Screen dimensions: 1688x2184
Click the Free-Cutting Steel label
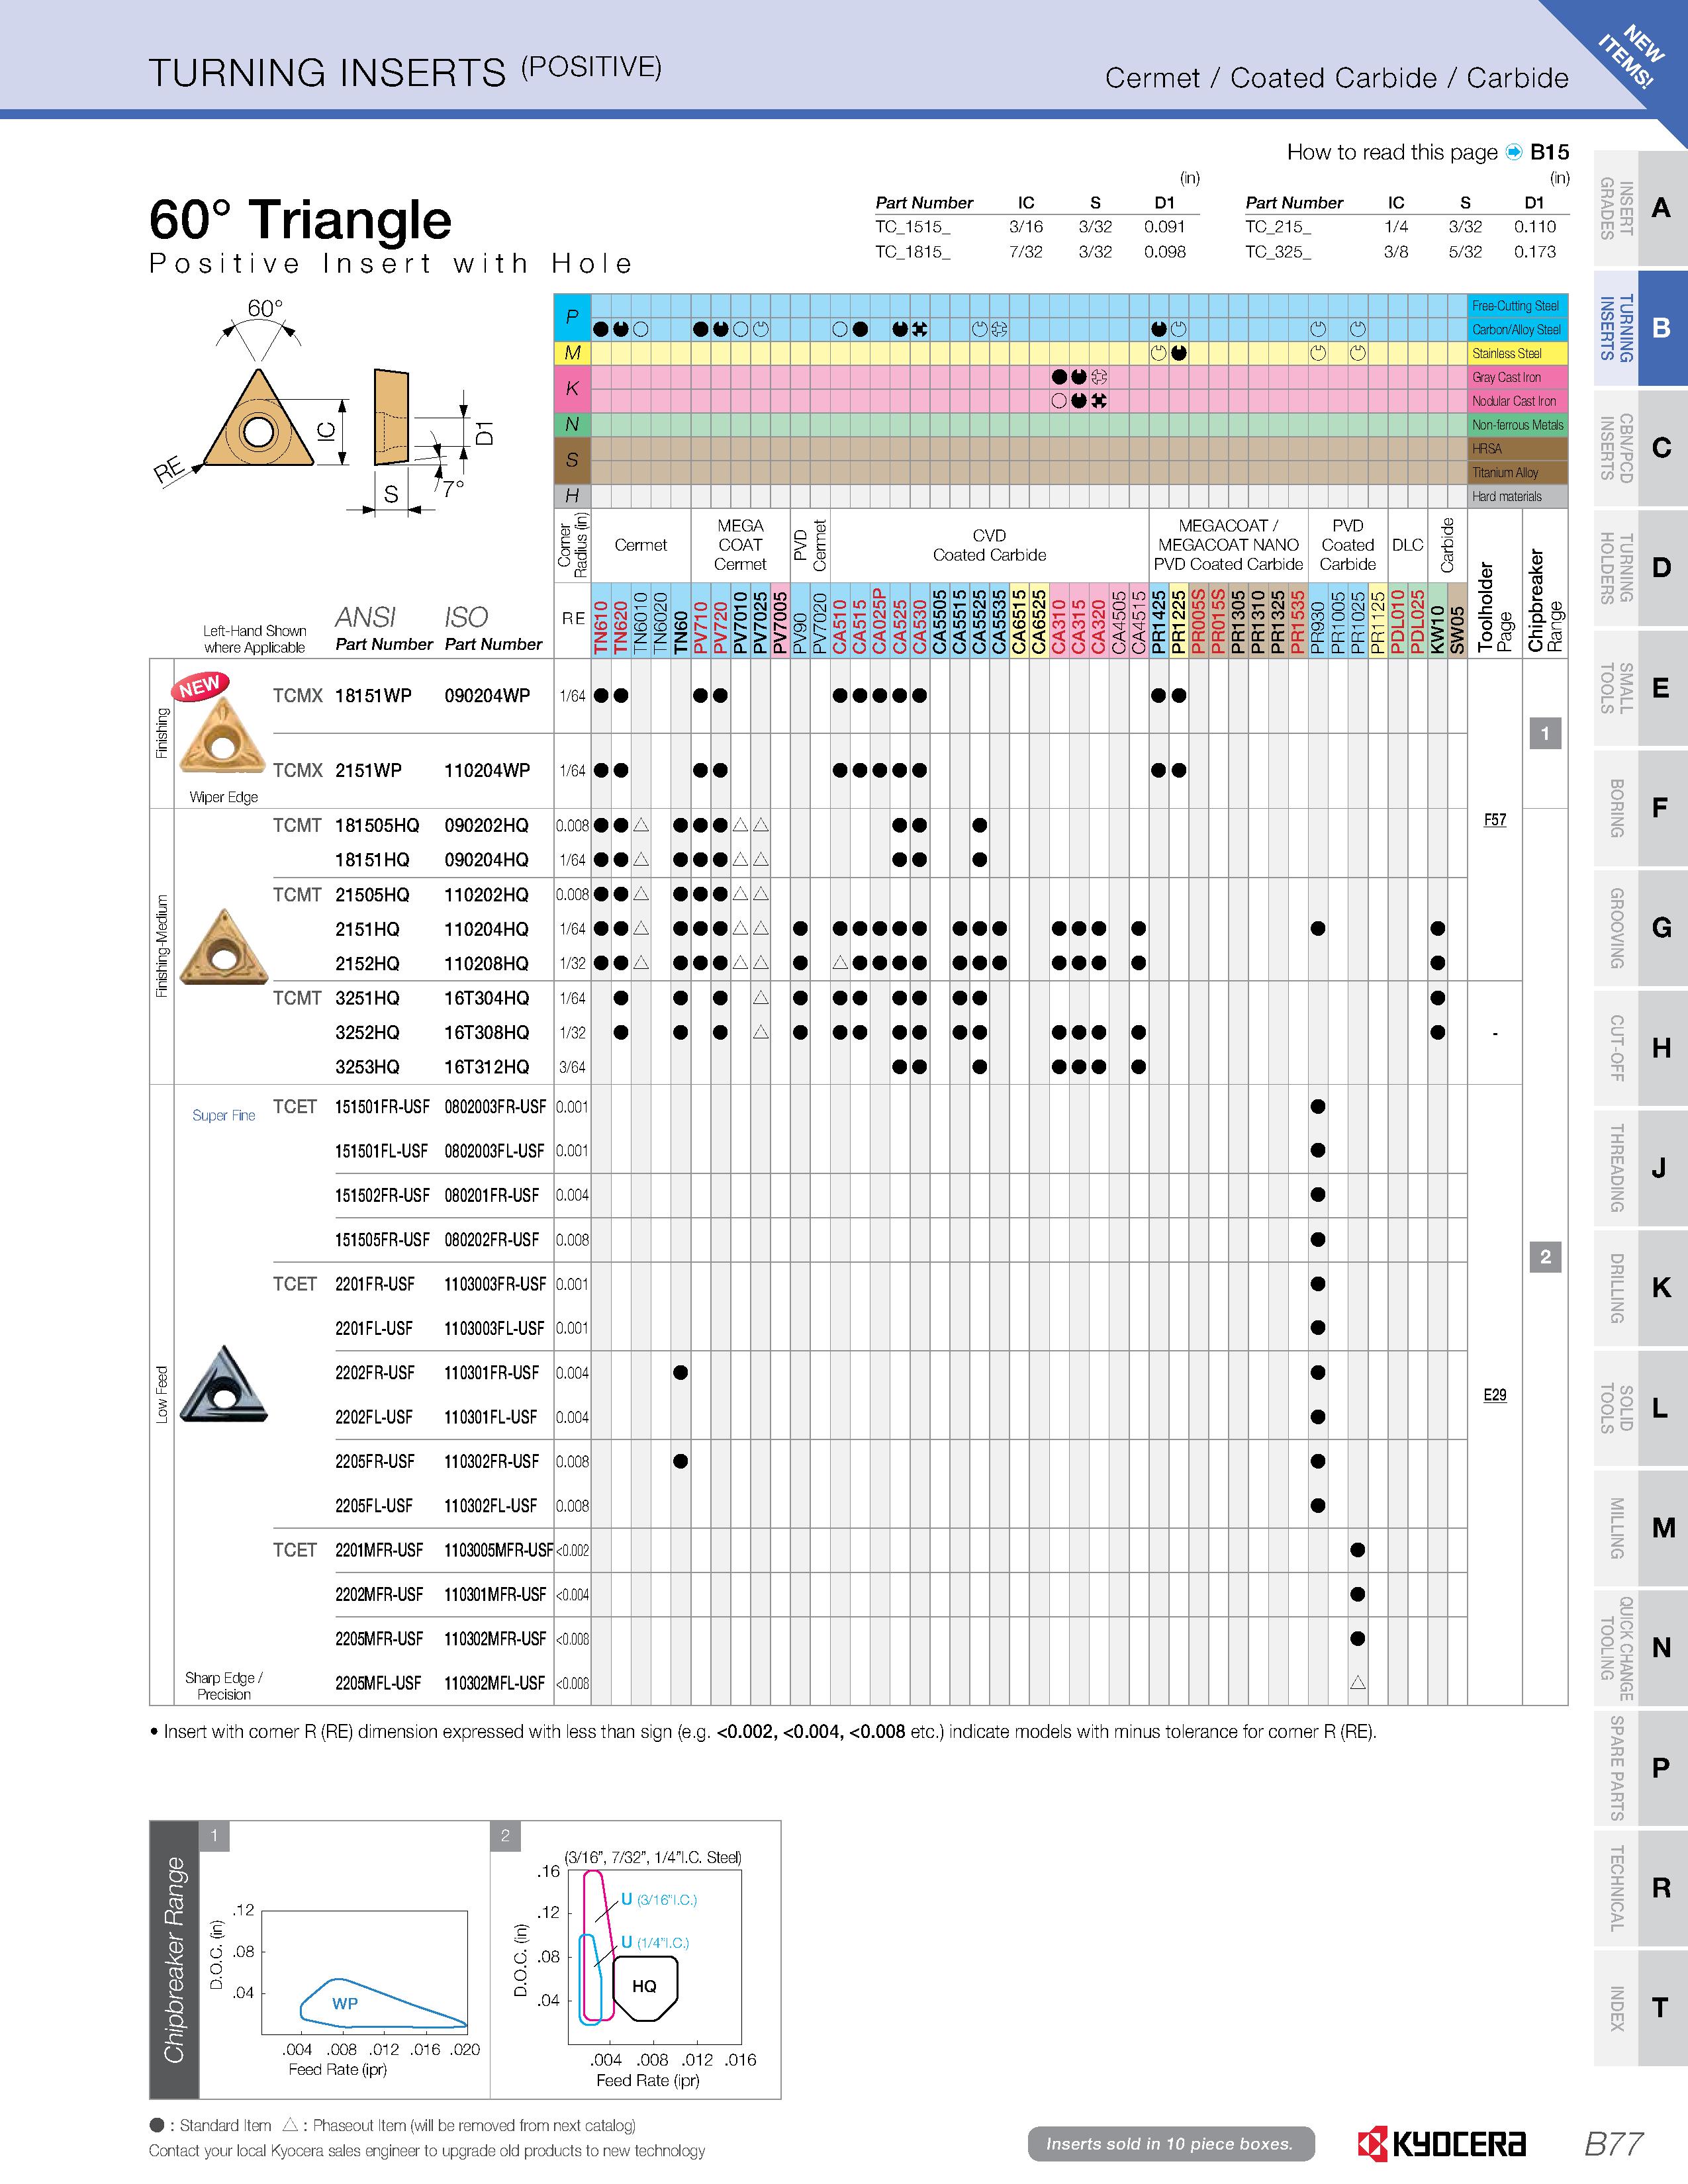[1516, 306]
